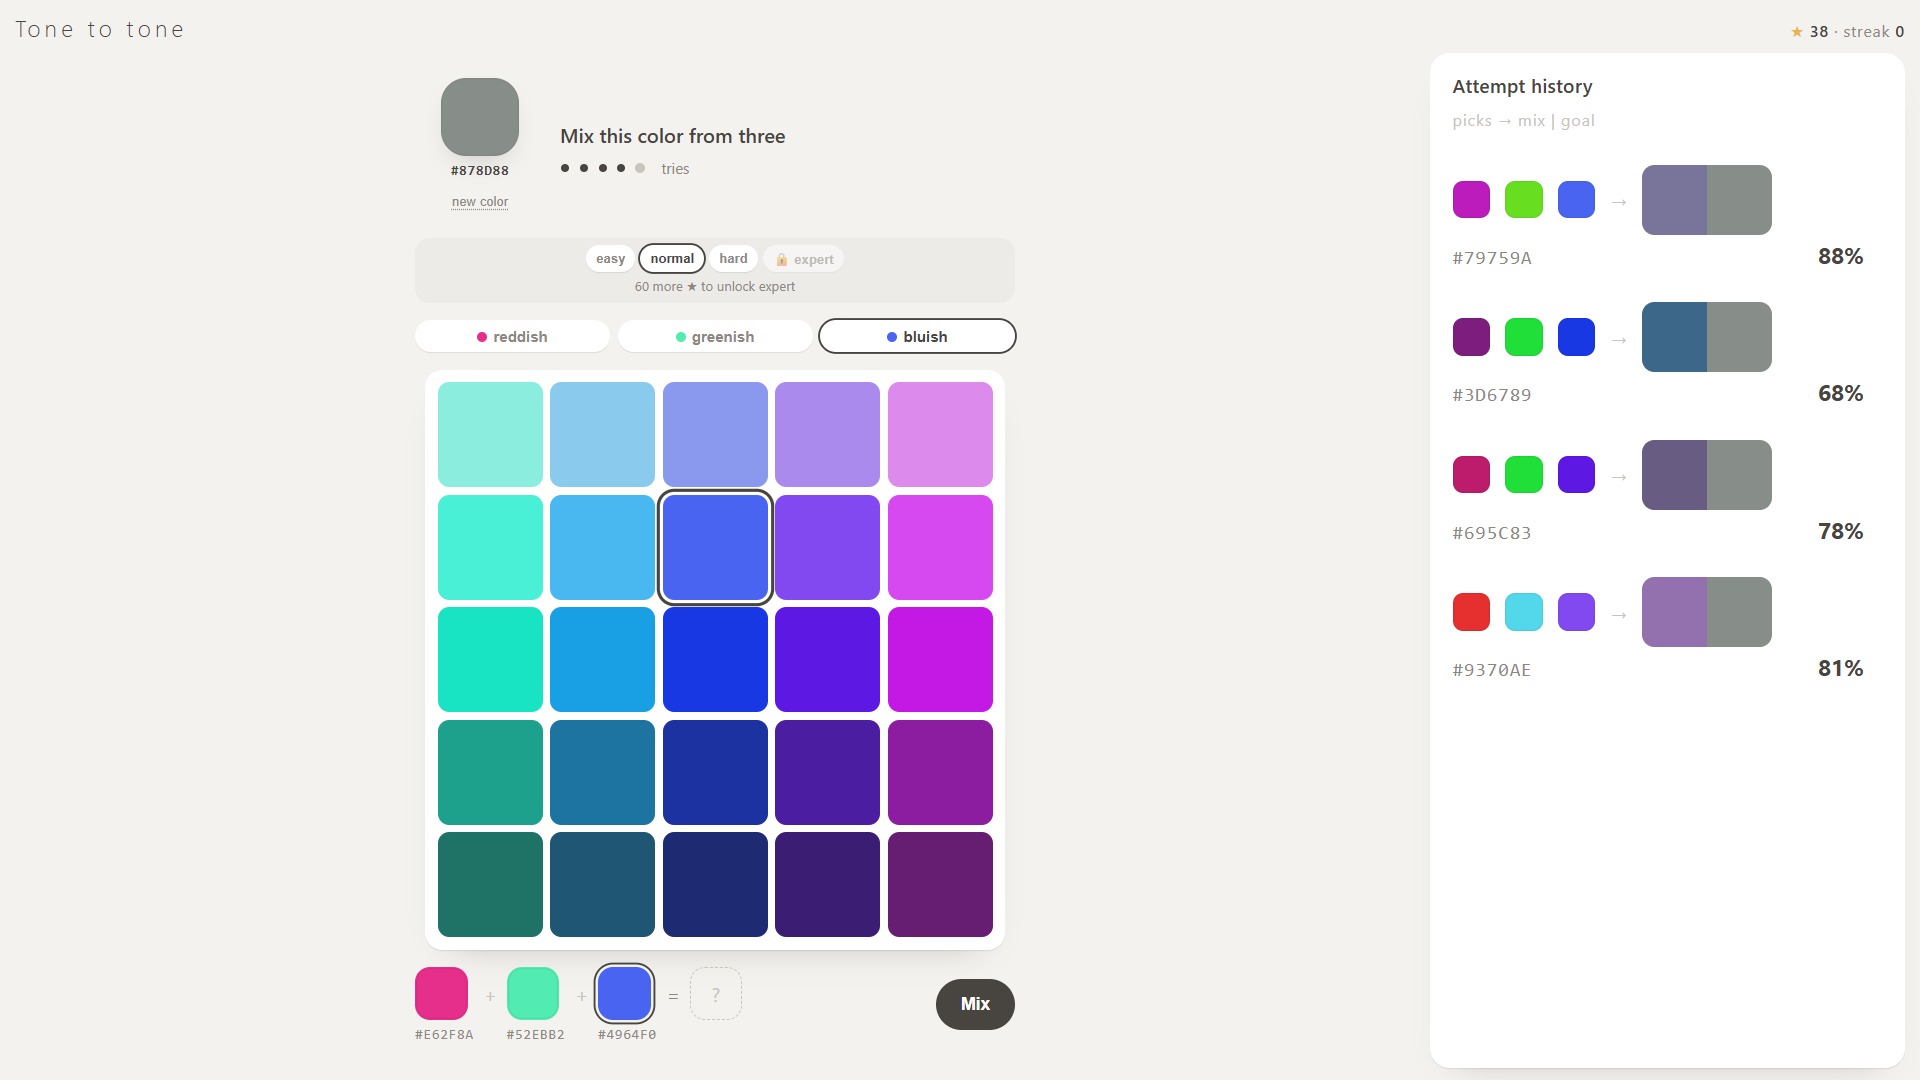Click the vivid blue pick in the 68% attempt

click(1576, 337)
